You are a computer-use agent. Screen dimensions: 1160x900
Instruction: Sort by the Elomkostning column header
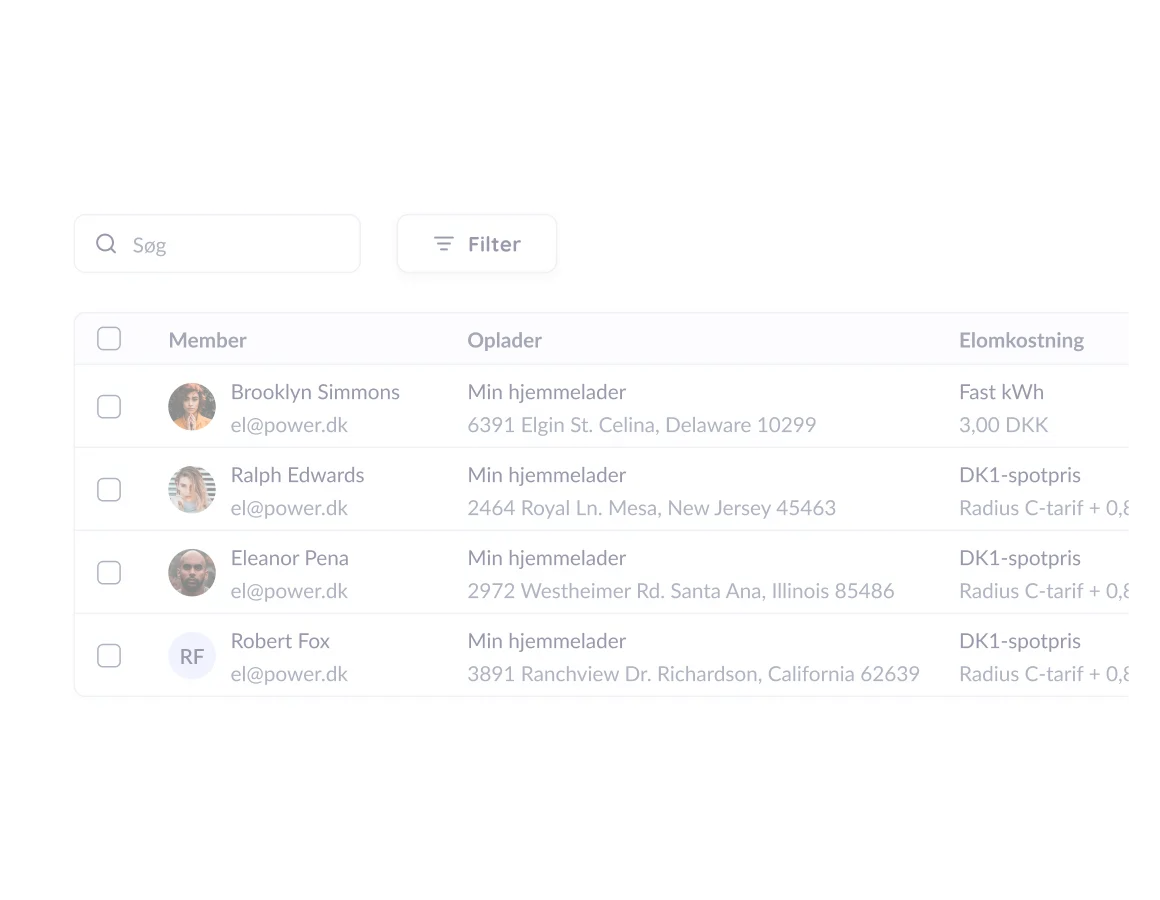(1021, 340)
